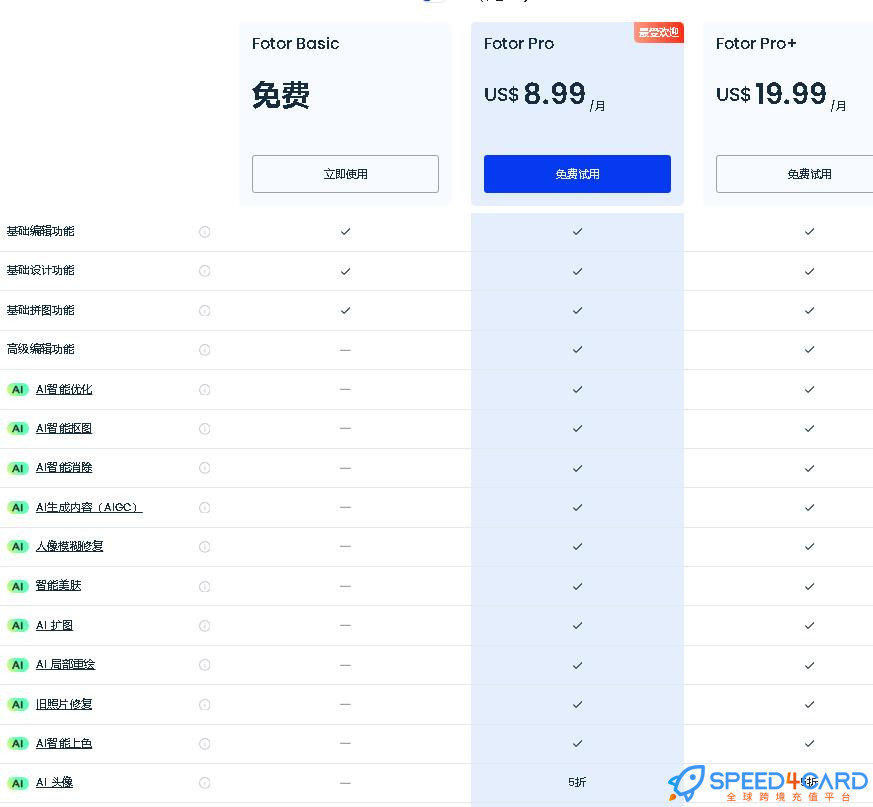The width and height of the screenshot is (873, 807).
Task: Click the AI badge beside AI 扩图
Action: point(18,625)
